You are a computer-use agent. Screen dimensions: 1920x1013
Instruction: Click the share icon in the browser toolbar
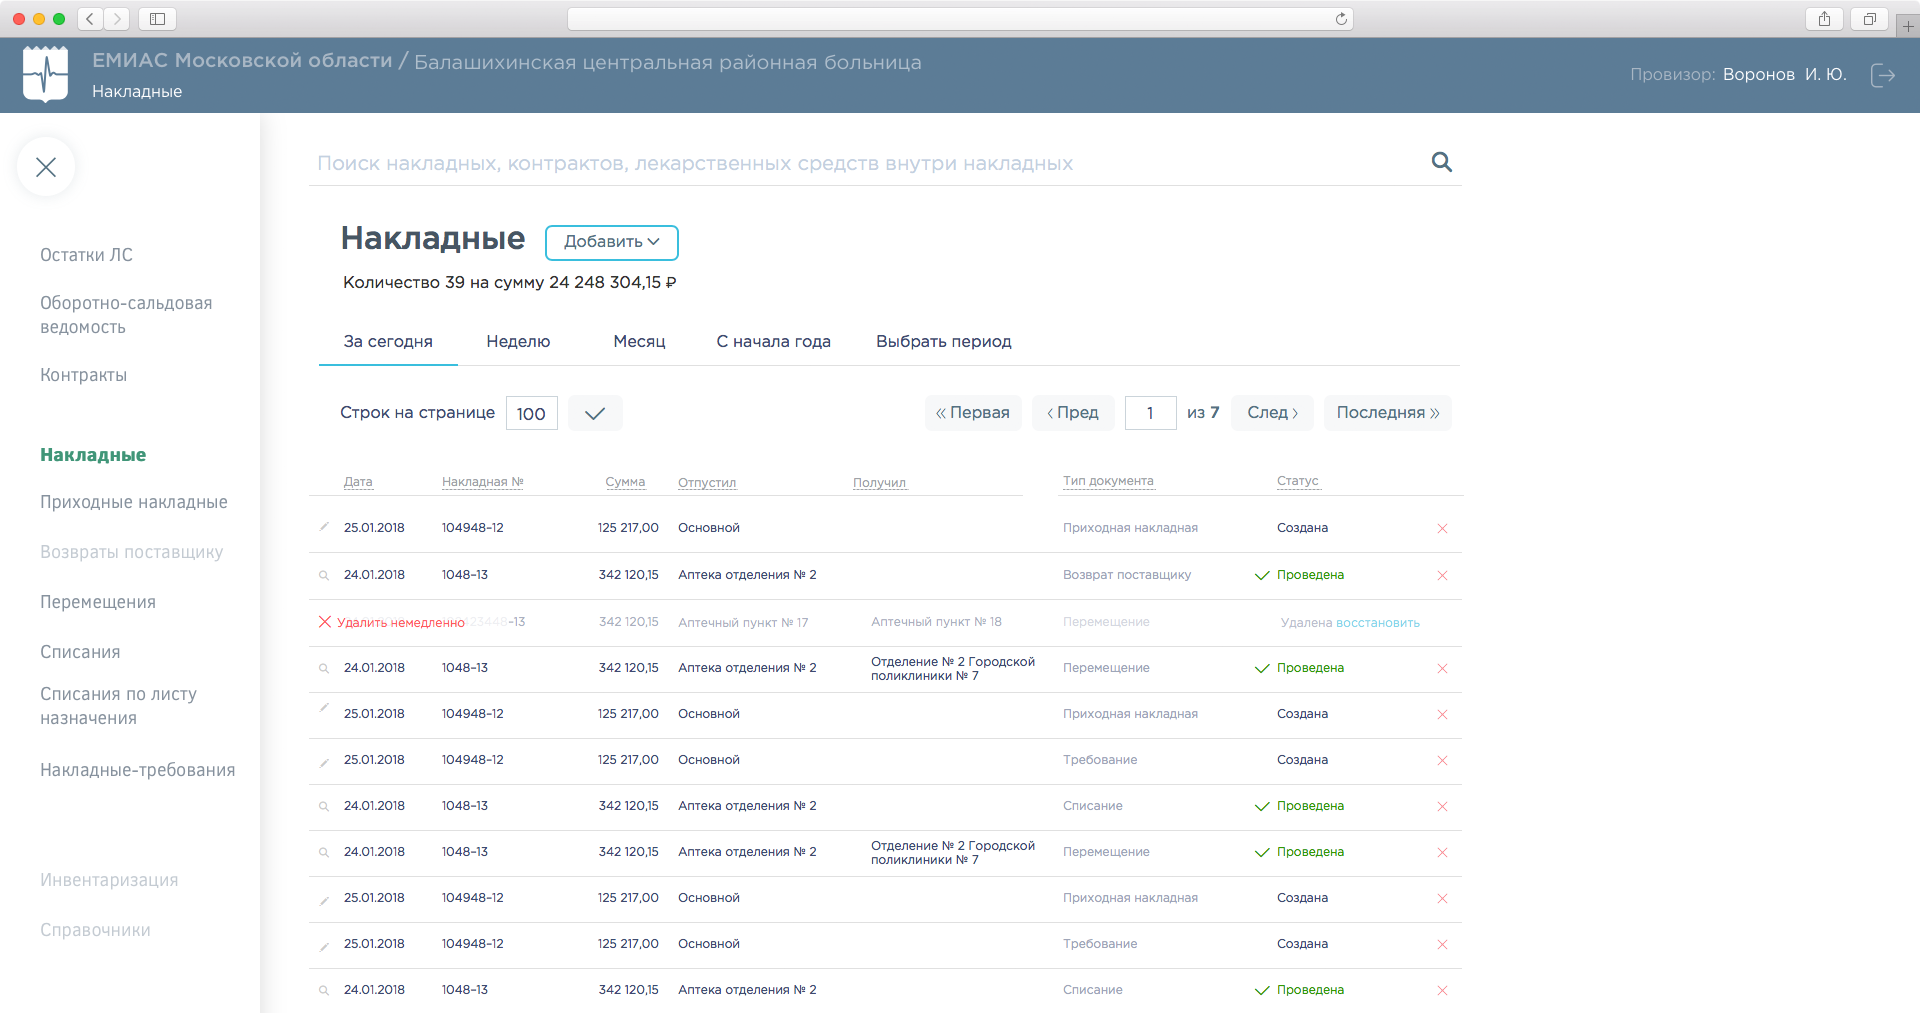coord(1824,18)
